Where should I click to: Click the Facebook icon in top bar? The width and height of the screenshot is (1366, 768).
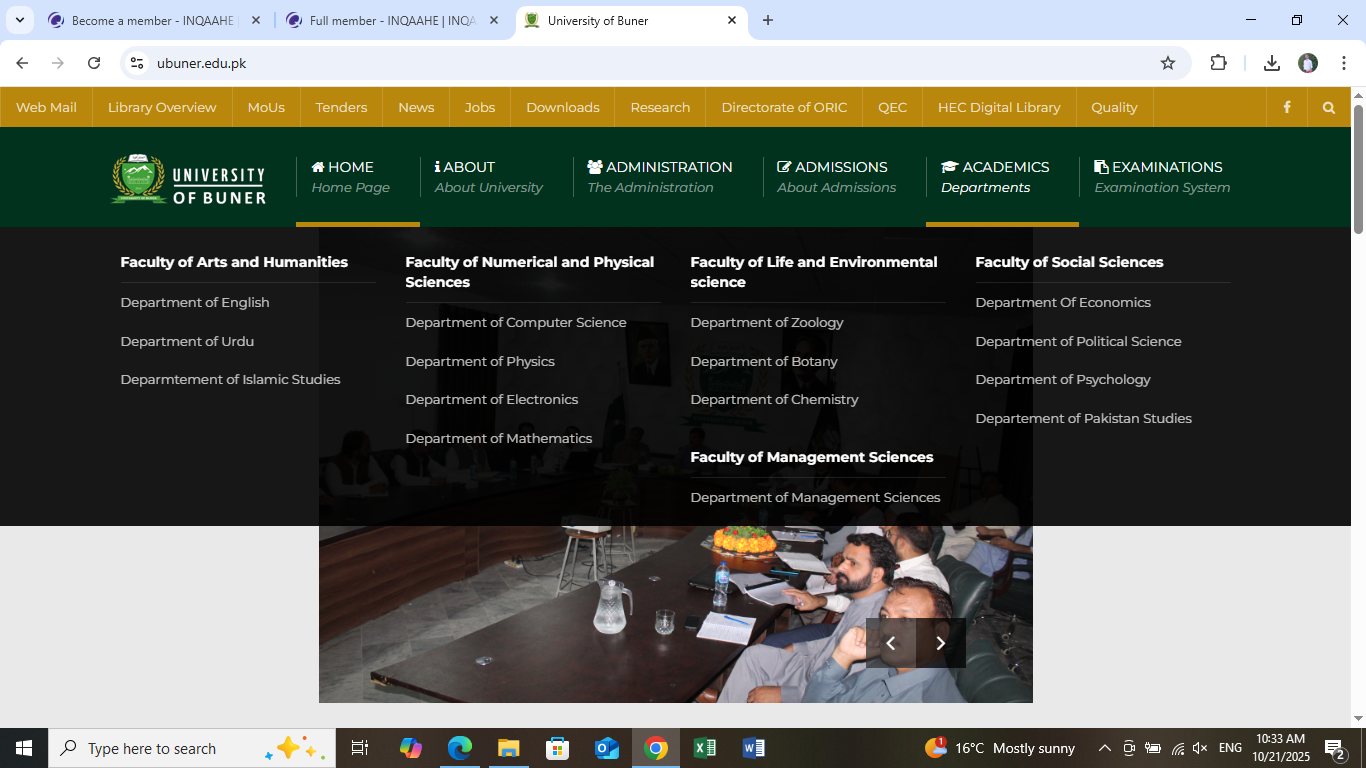pos(1287,108)
